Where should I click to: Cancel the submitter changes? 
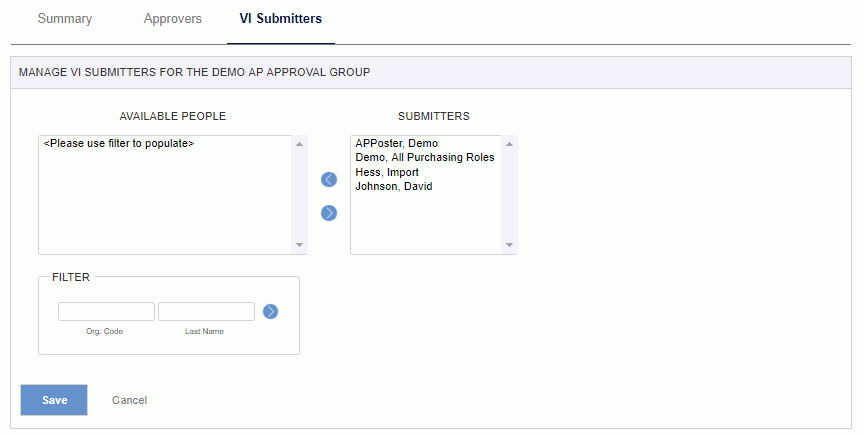[129, 400]
